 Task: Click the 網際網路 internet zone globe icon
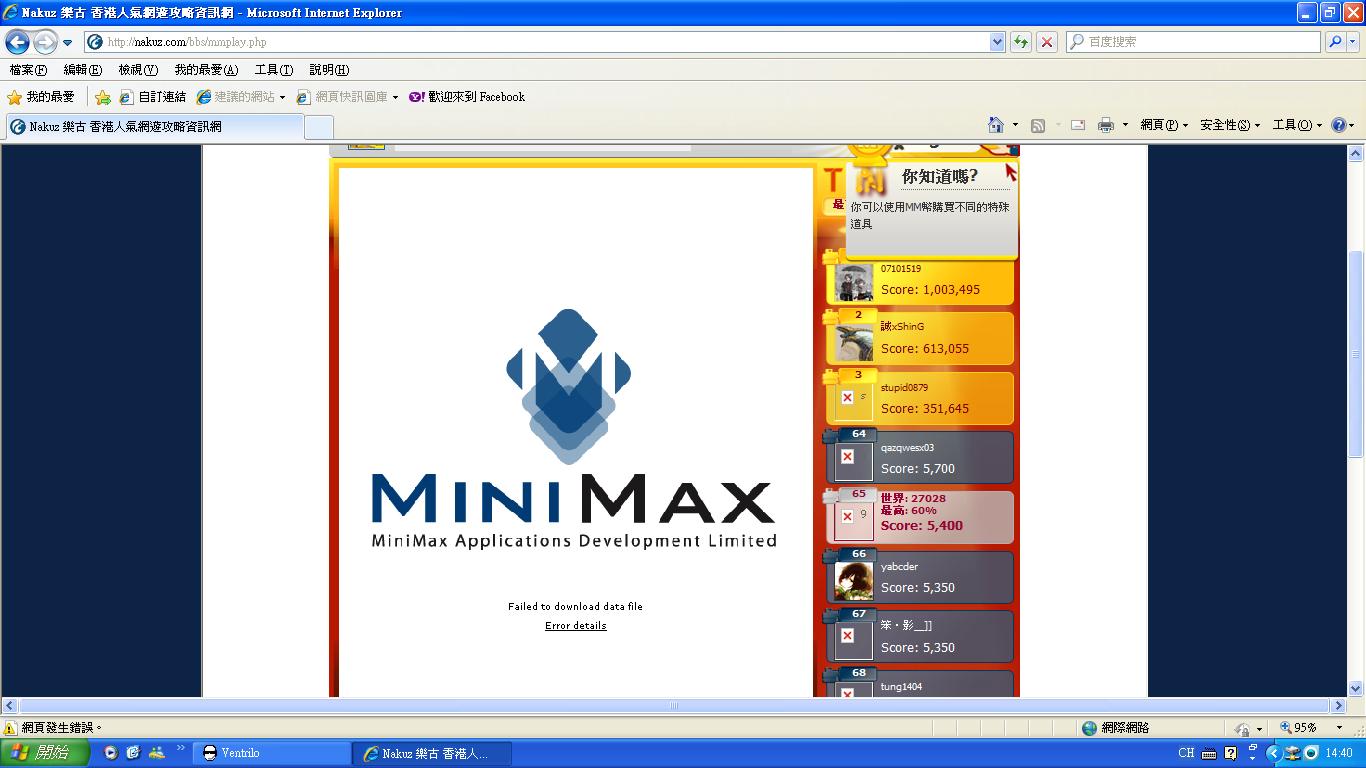[1090, 728]
